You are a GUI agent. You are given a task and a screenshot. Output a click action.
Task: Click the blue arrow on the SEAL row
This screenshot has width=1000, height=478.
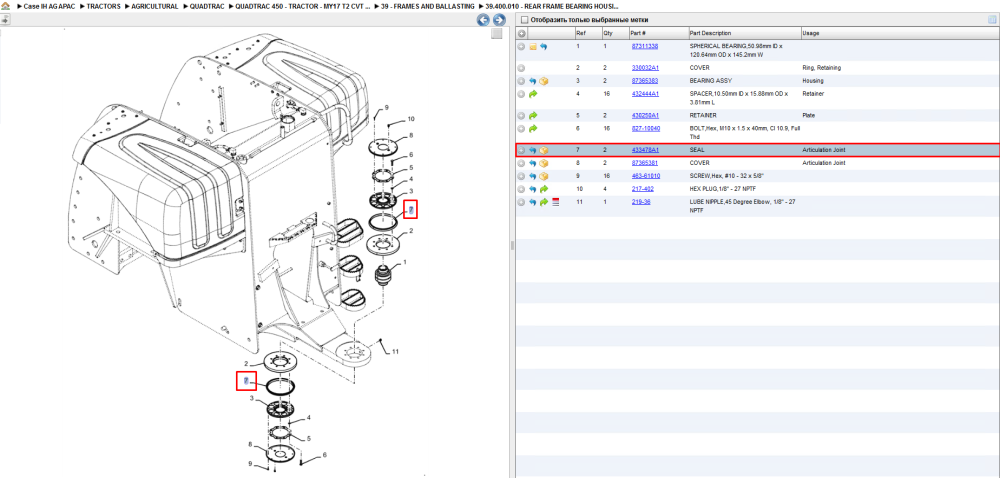pos(533,150)
